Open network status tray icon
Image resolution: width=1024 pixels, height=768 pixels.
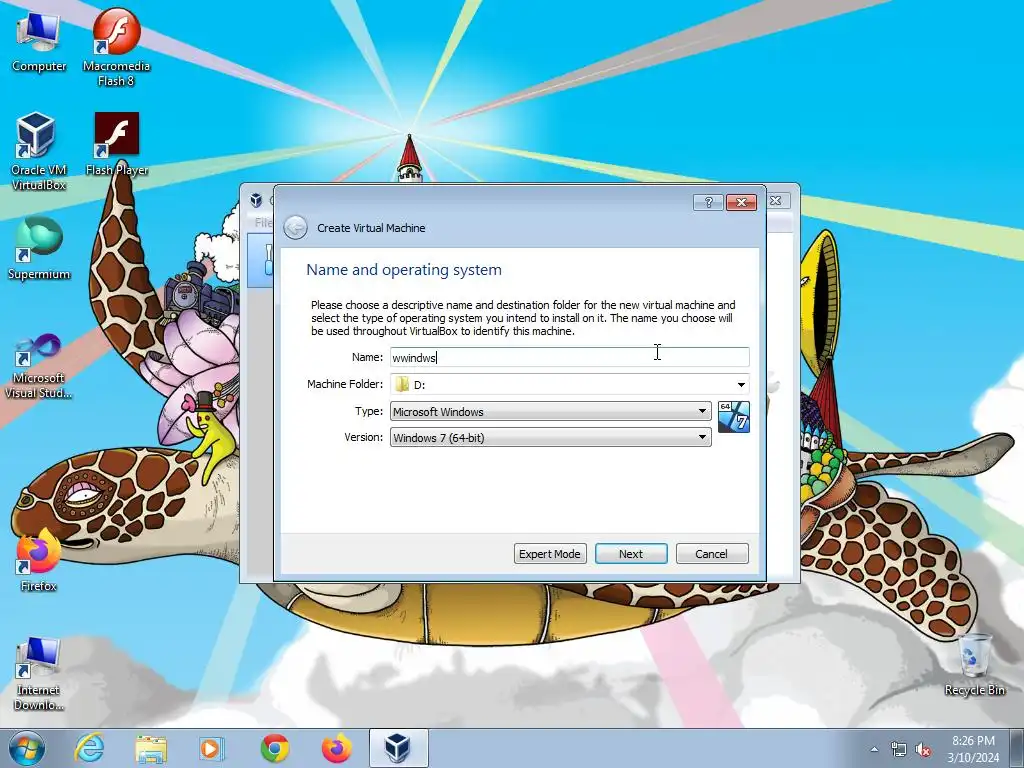899,750
